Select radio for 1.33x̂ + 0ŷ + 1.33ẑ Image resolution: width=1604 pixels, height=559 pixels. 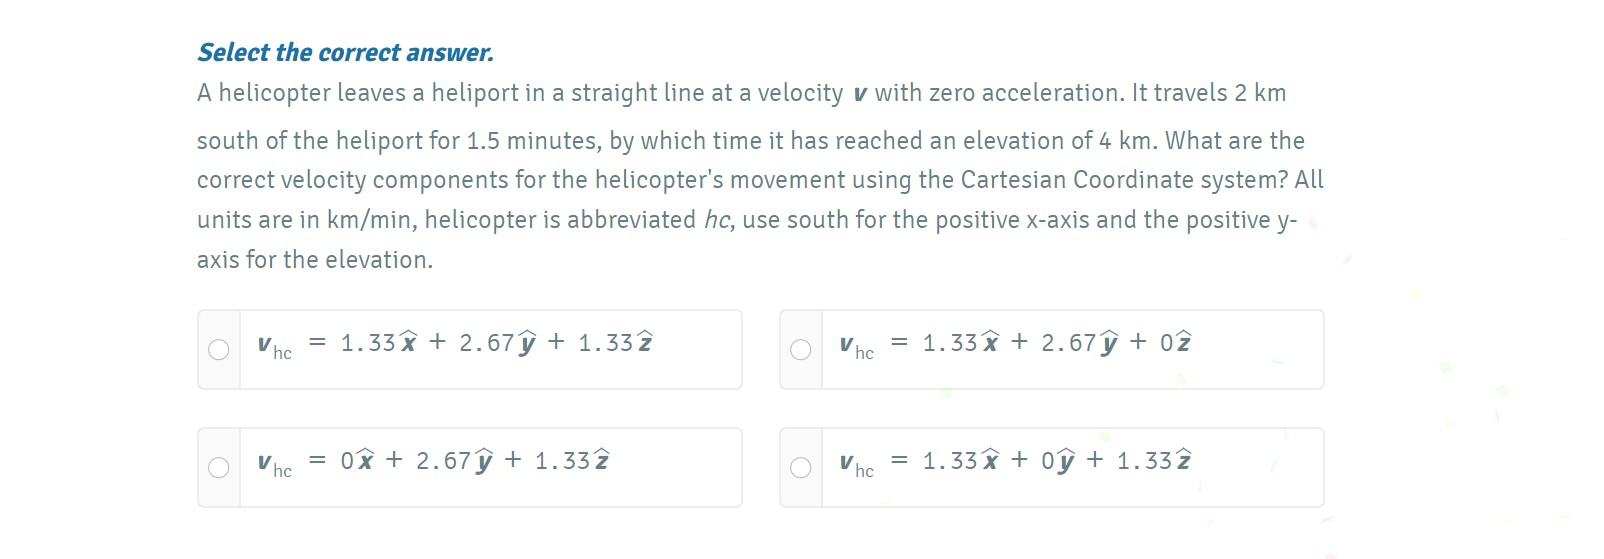click(x=801, y=468)
